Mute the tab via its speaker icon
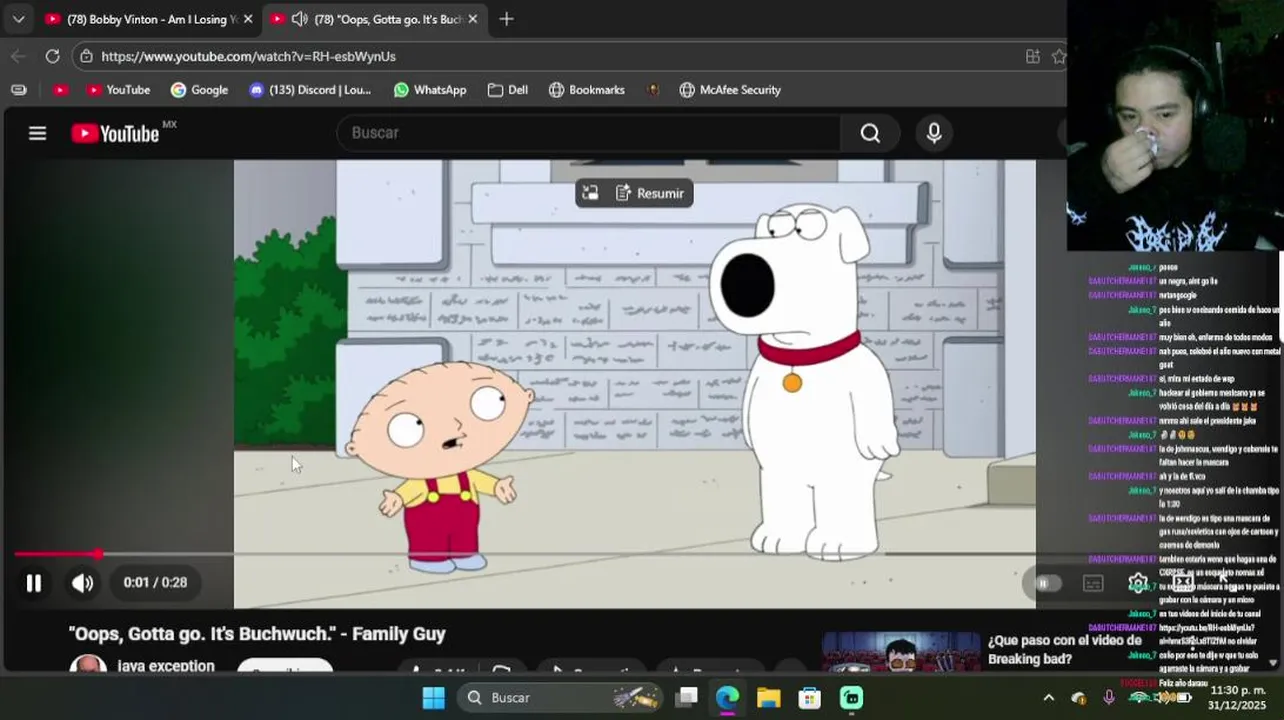The width and height of the screenshot is (1284, 720). (299, 19)
